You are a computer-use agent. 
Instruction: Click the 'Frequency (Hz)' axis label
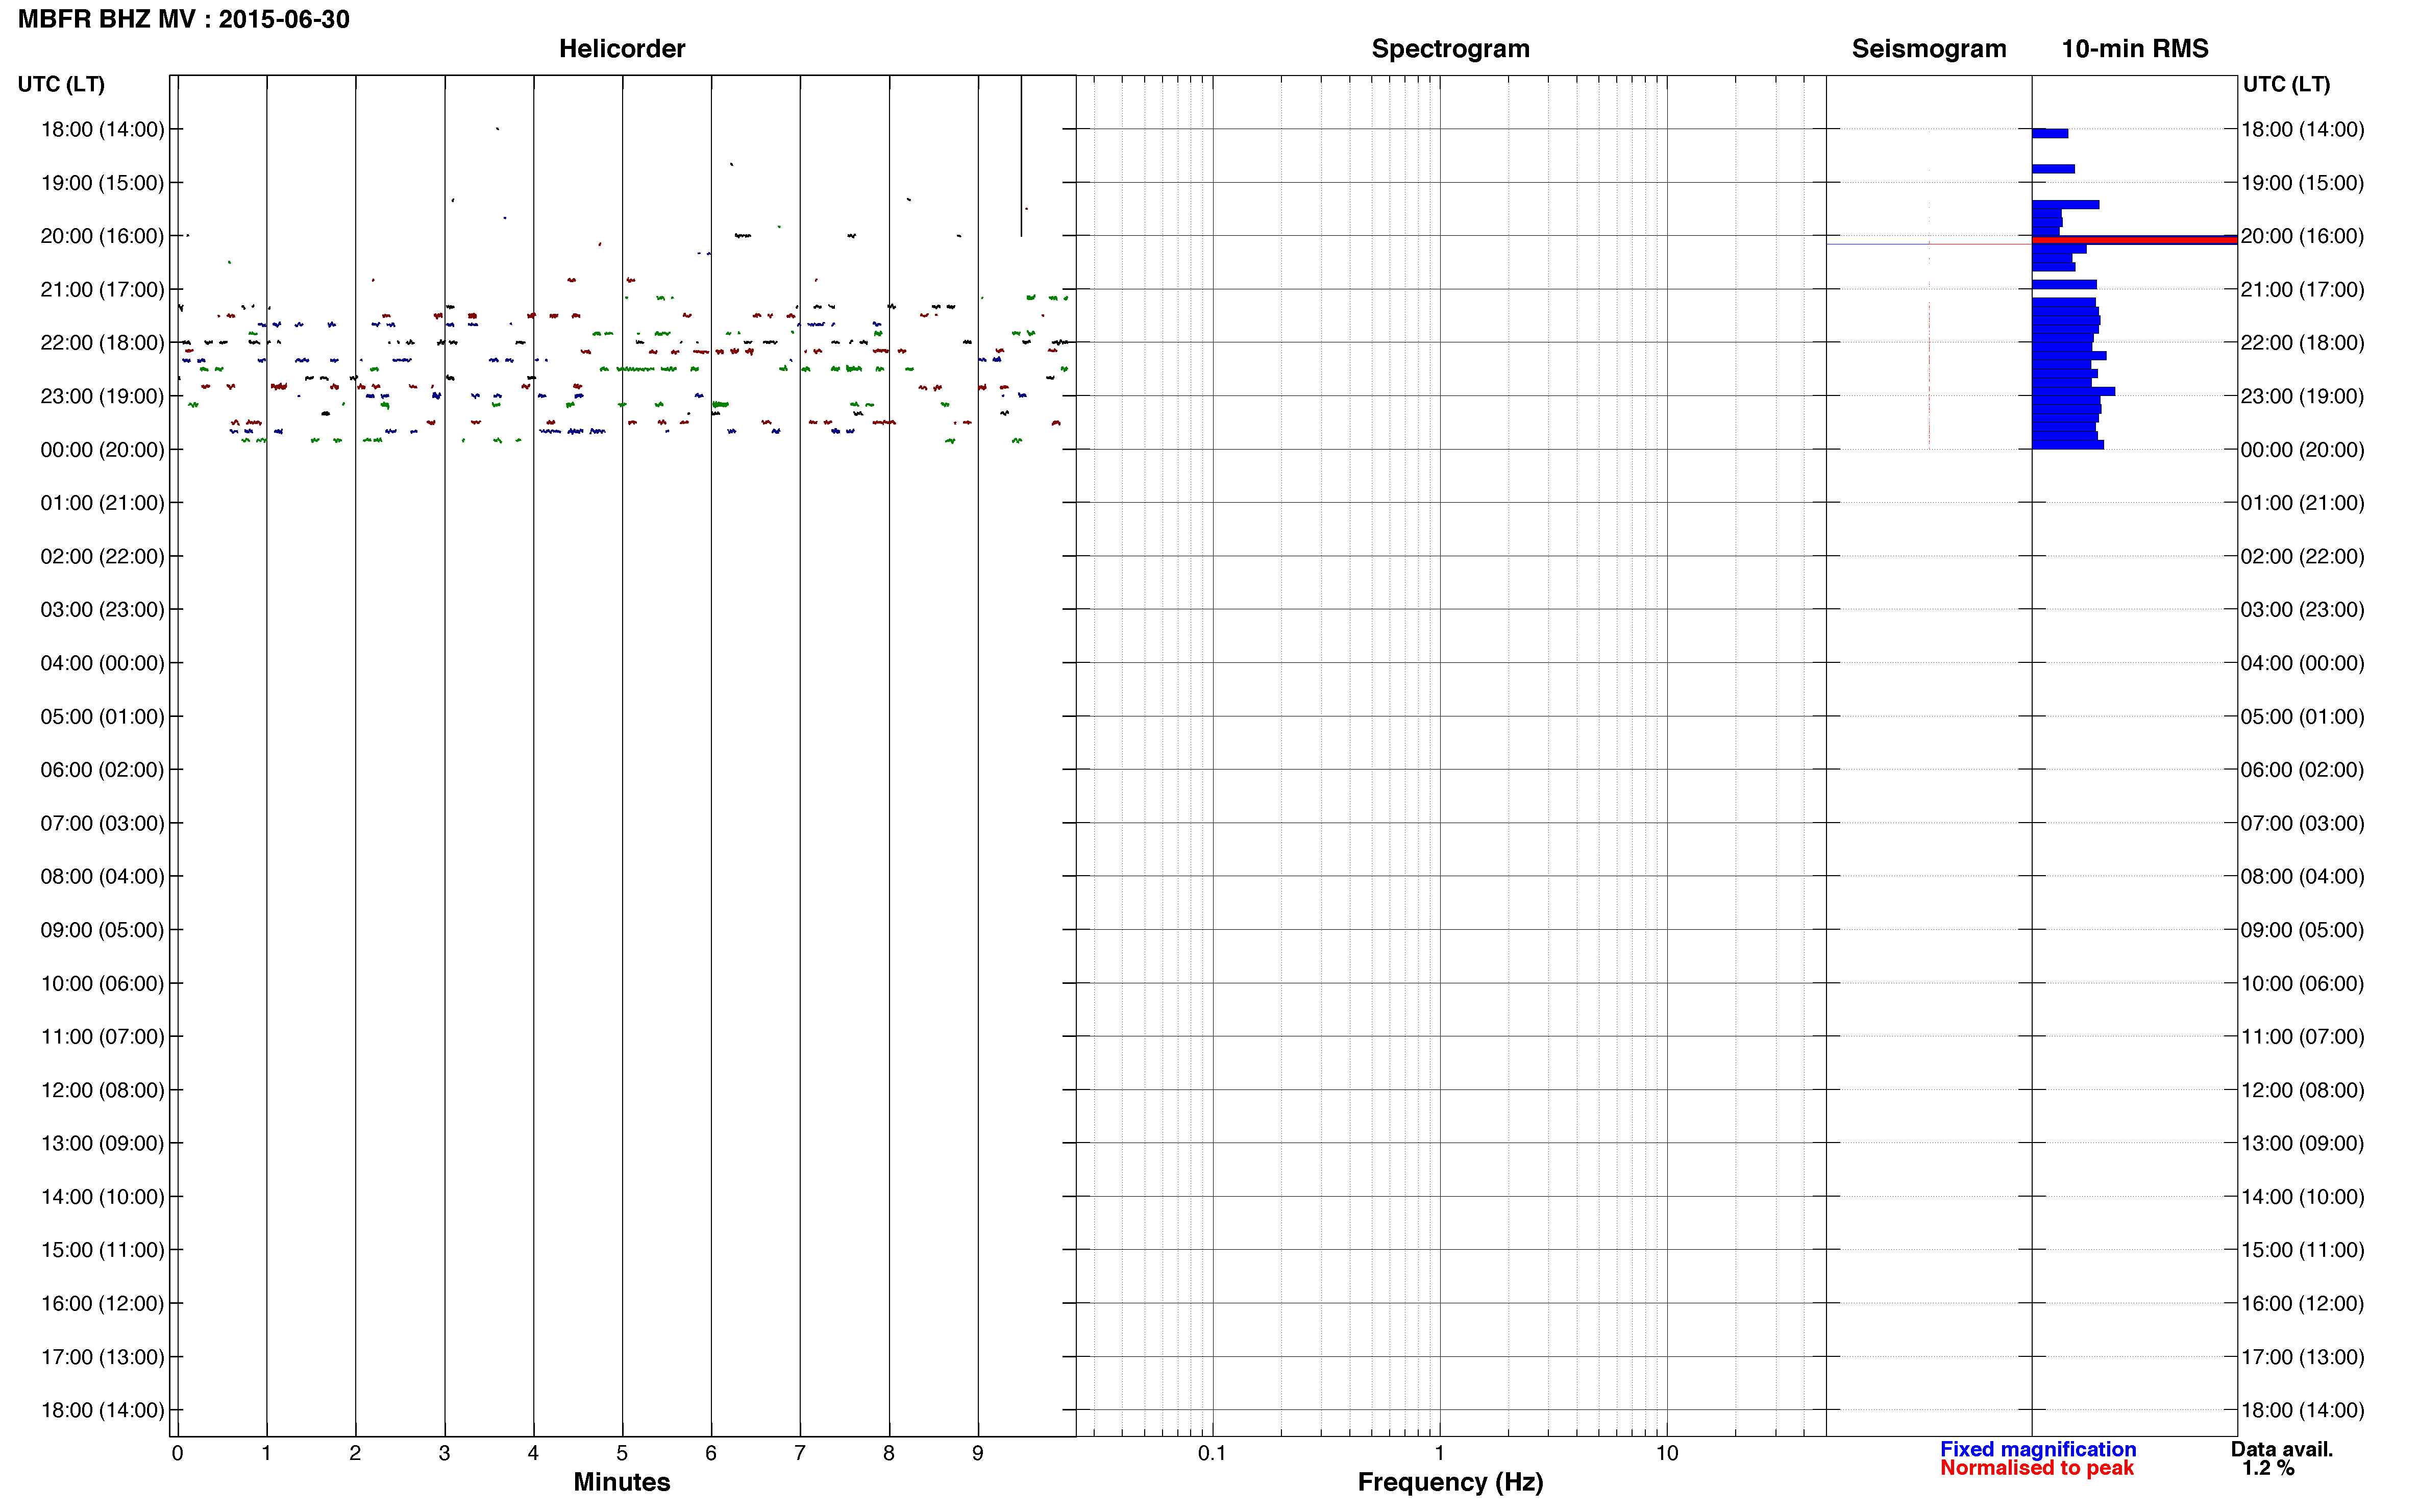(x=1450, y=1482)
